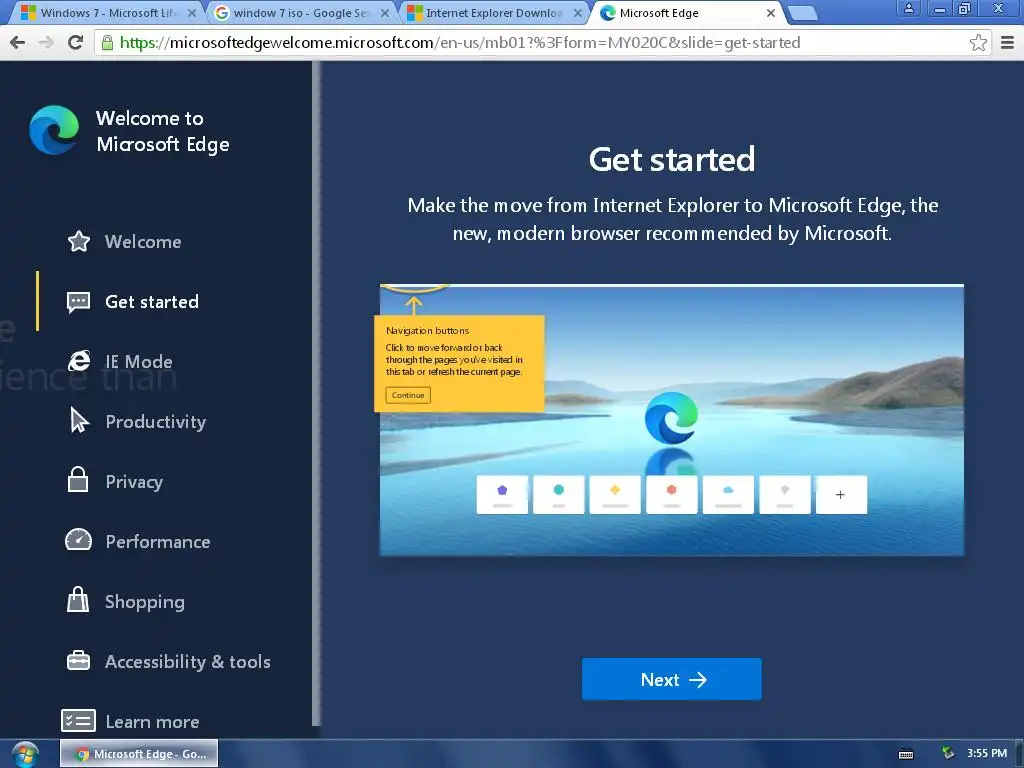
Task: Click the sidebar vertical scrollbar
Action: pos(316,393)
